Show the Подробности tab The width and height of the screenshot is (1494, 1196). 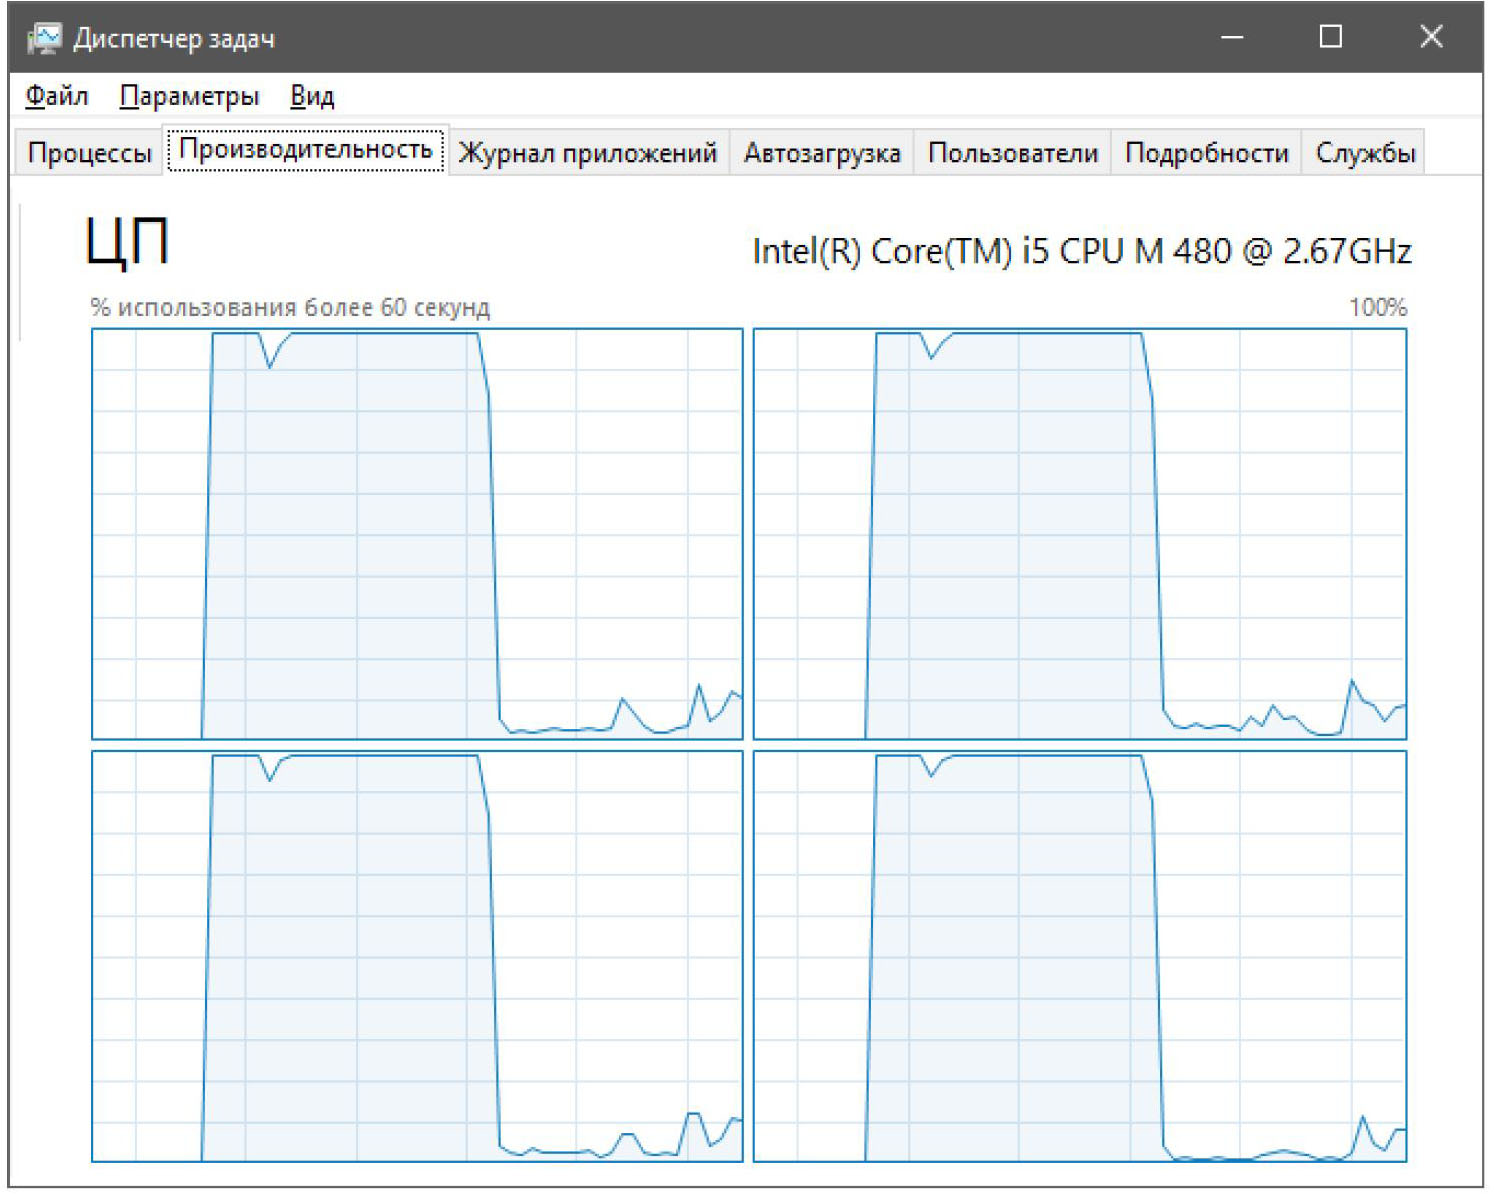pyautogui.click(x=1207, y=153)
